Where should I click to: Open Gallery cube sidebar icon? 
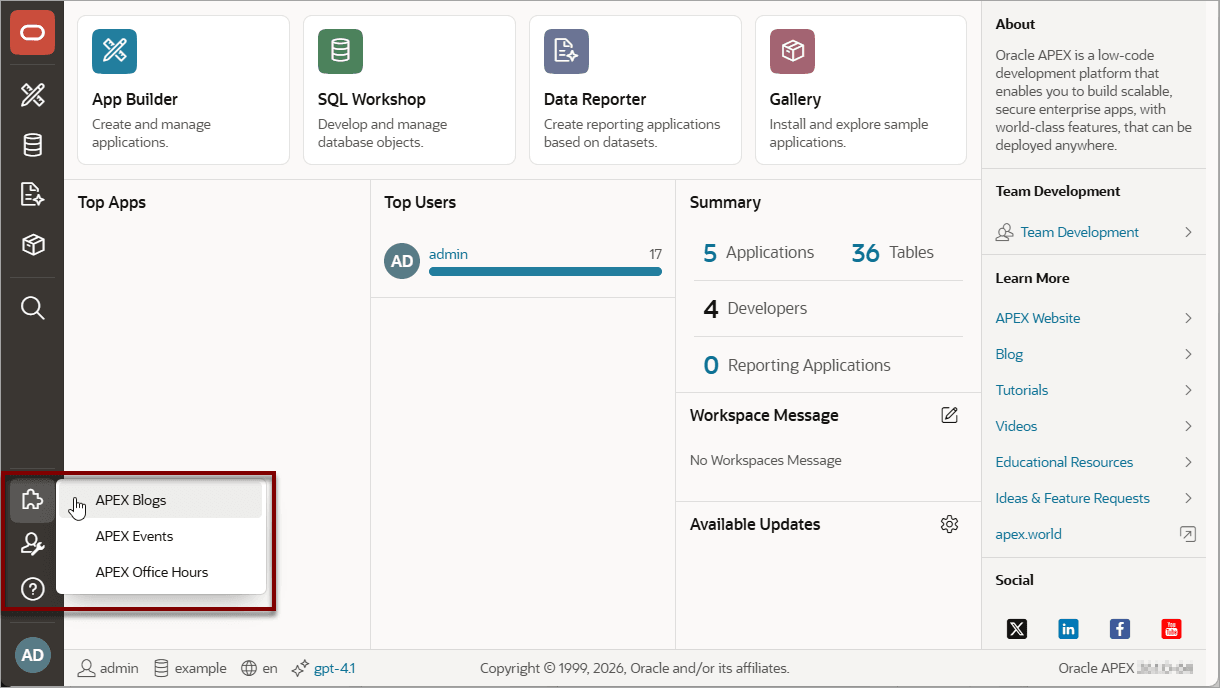[x=32, y=245]
